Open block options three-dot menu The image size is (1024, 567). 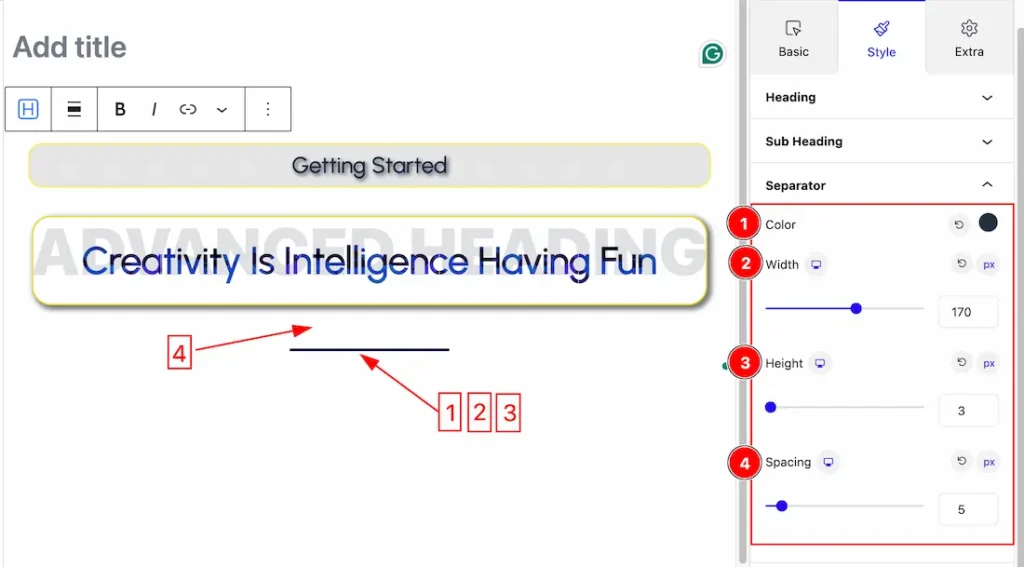coord(268,109)
